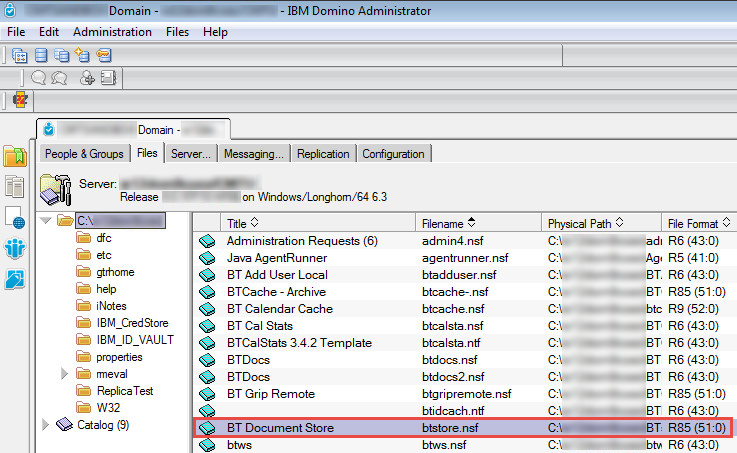This screenshot has width=737, height=453.
Task: Open the Messaging... tab
Action: (254, 154)
